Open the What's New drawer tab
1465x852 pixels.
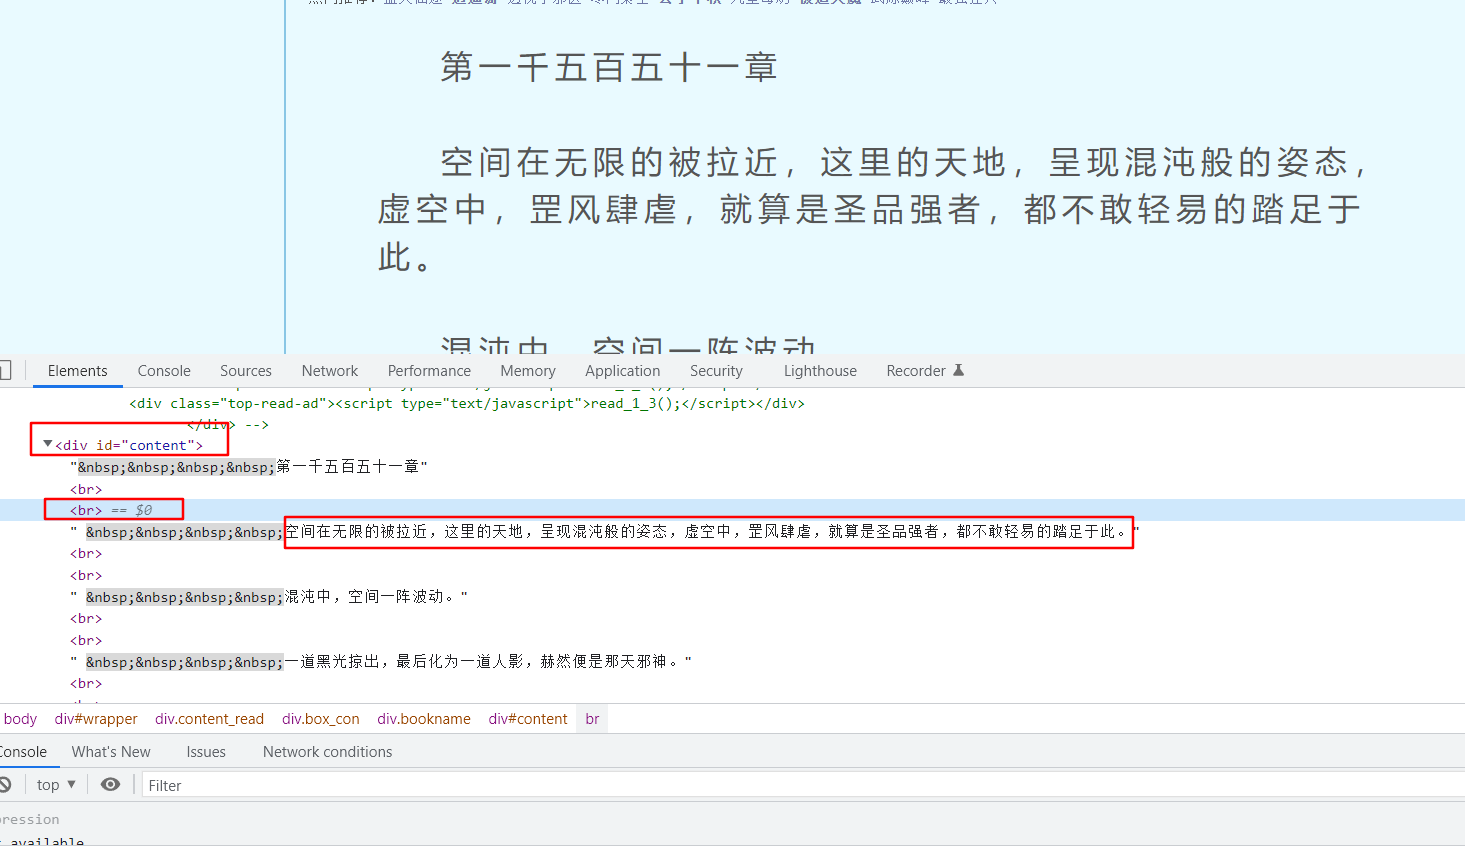pyautogui.click(x=111, y=752)
